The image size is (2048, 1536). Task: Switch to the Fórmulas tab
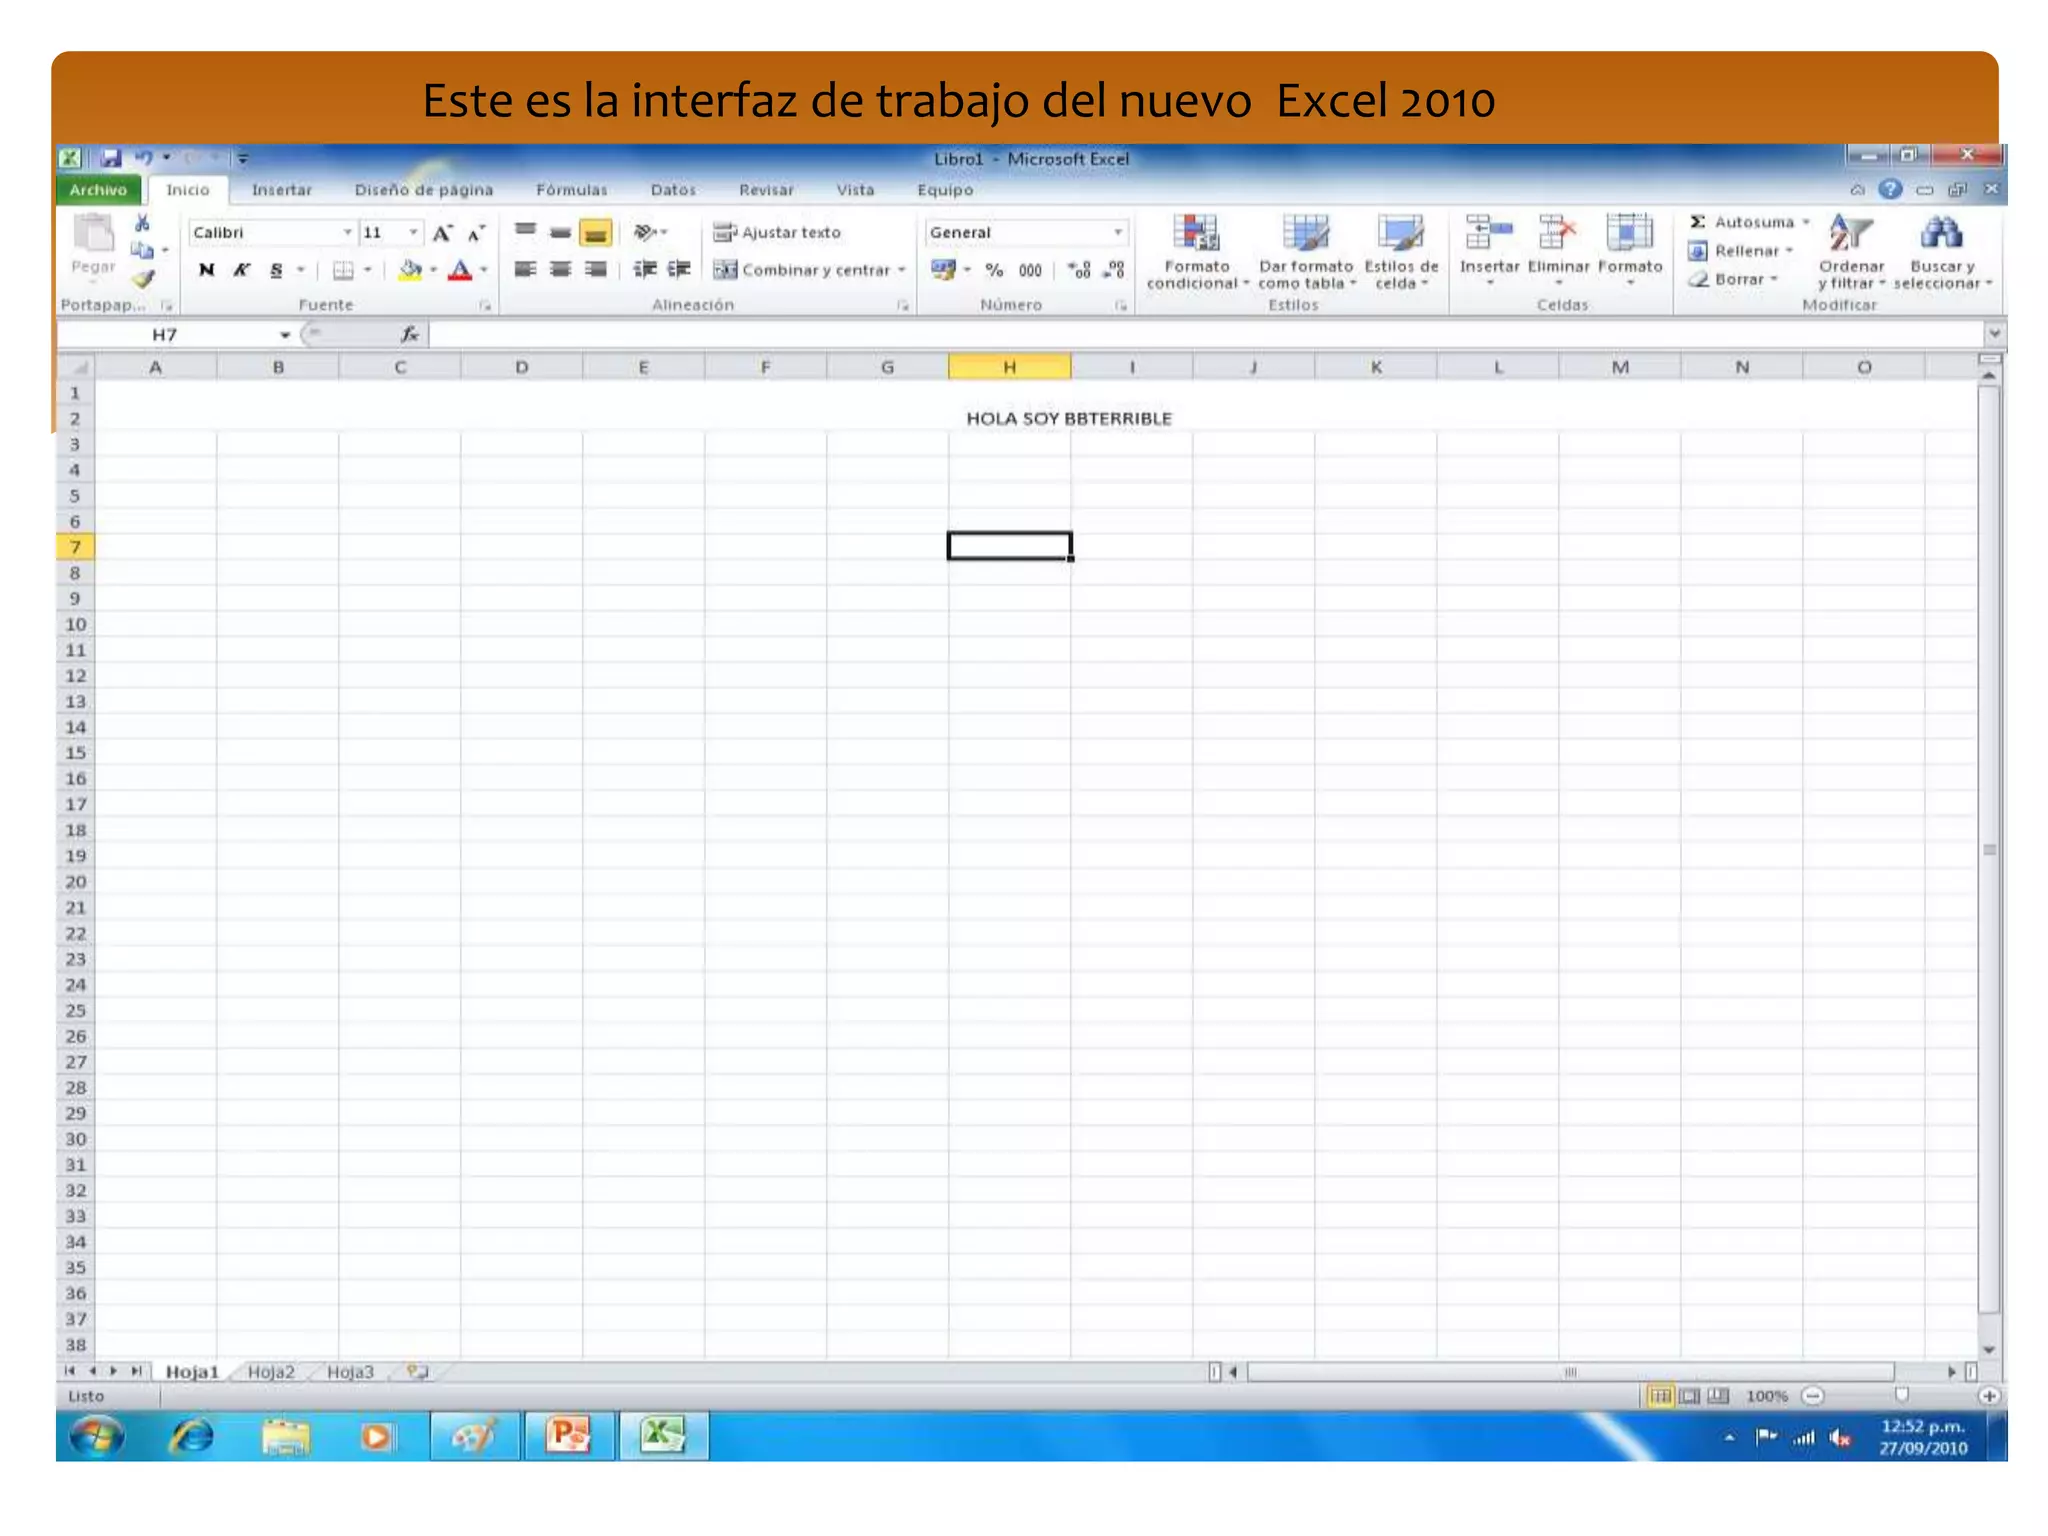(x=572, y=189)
